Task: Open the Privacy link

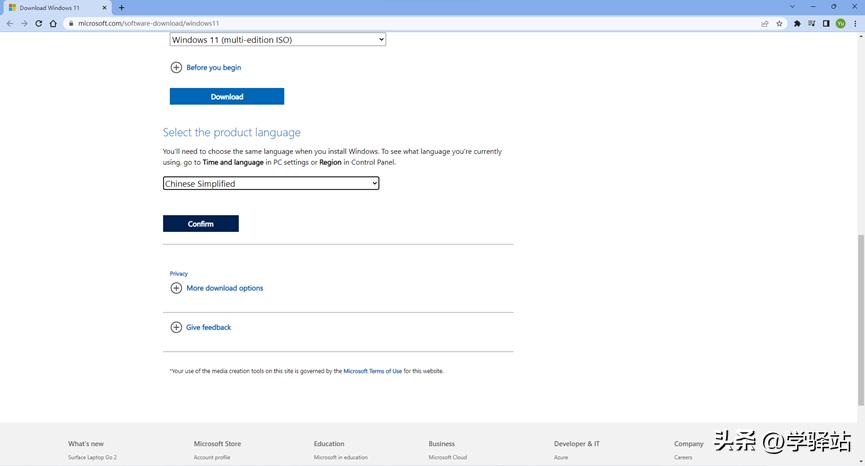Action: pos(179,274)
